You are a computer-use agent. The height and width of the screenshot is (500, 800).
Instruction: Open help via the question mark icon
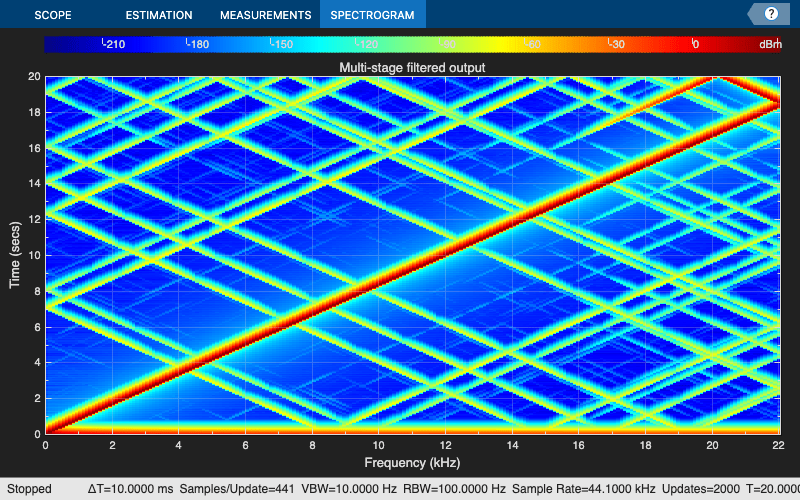click(771, 14)
